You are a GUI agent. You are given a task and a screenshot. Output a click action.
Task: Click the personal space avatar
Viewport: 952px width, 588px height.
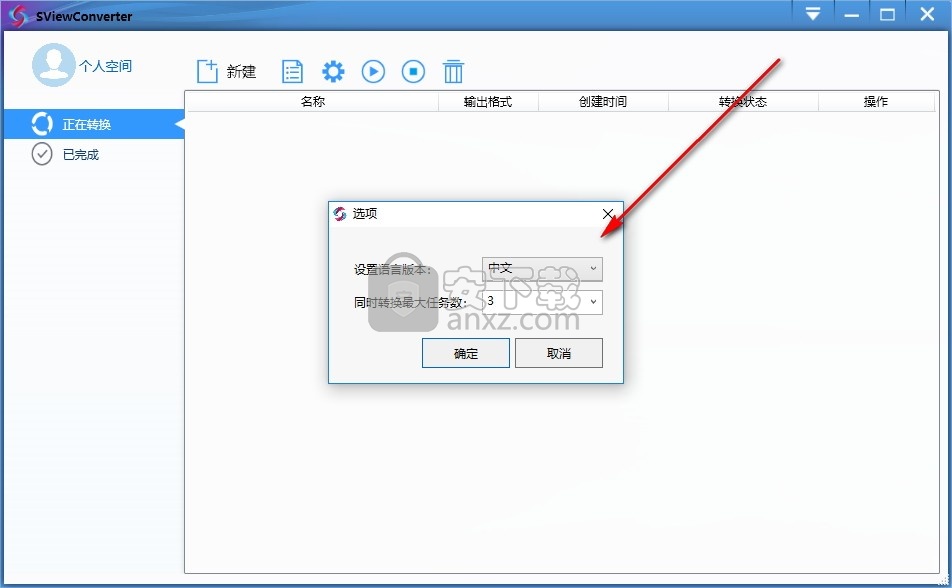click(x=53, y=65)
